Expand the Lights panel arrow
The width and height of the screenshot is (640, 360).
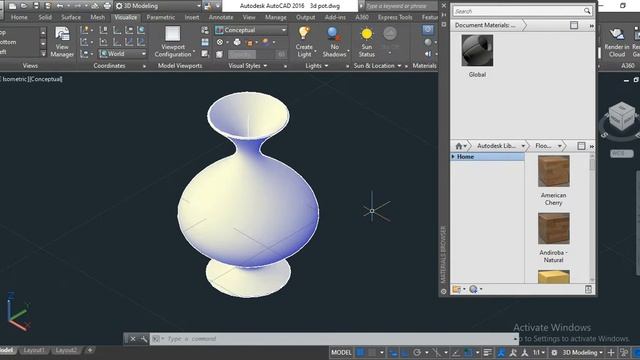pyautogui.click(x=326, y=66)
